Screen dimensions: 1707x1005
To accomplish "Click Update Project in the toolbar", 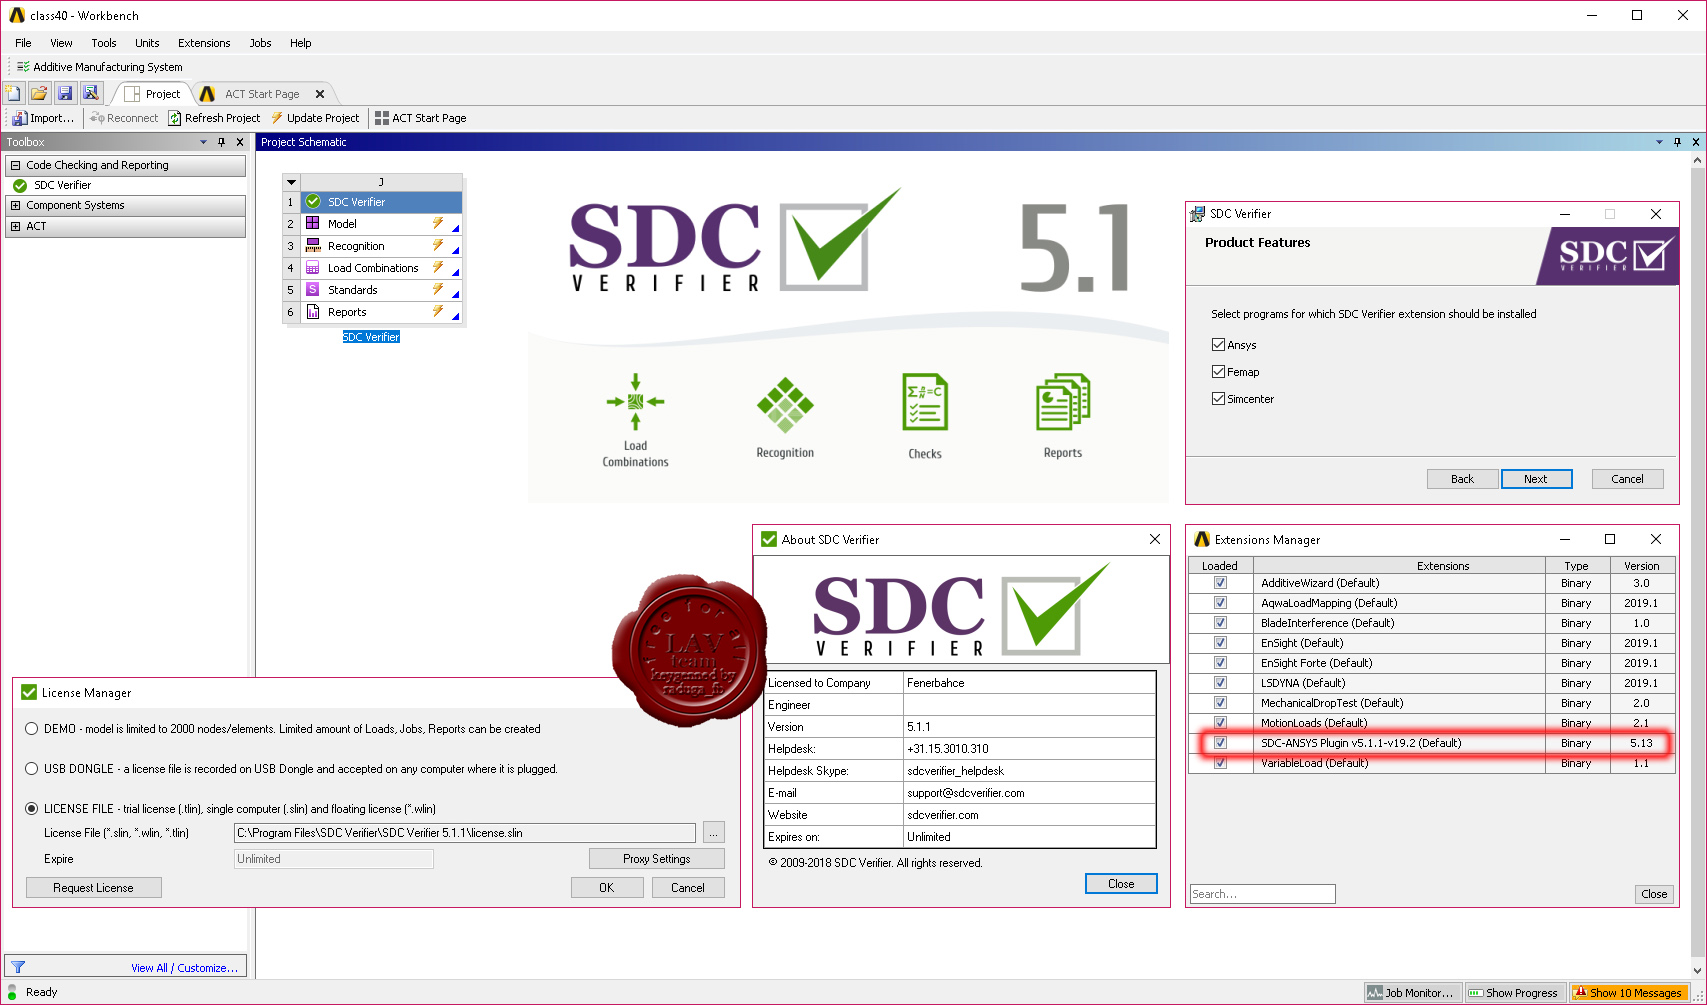I will 314,118.
